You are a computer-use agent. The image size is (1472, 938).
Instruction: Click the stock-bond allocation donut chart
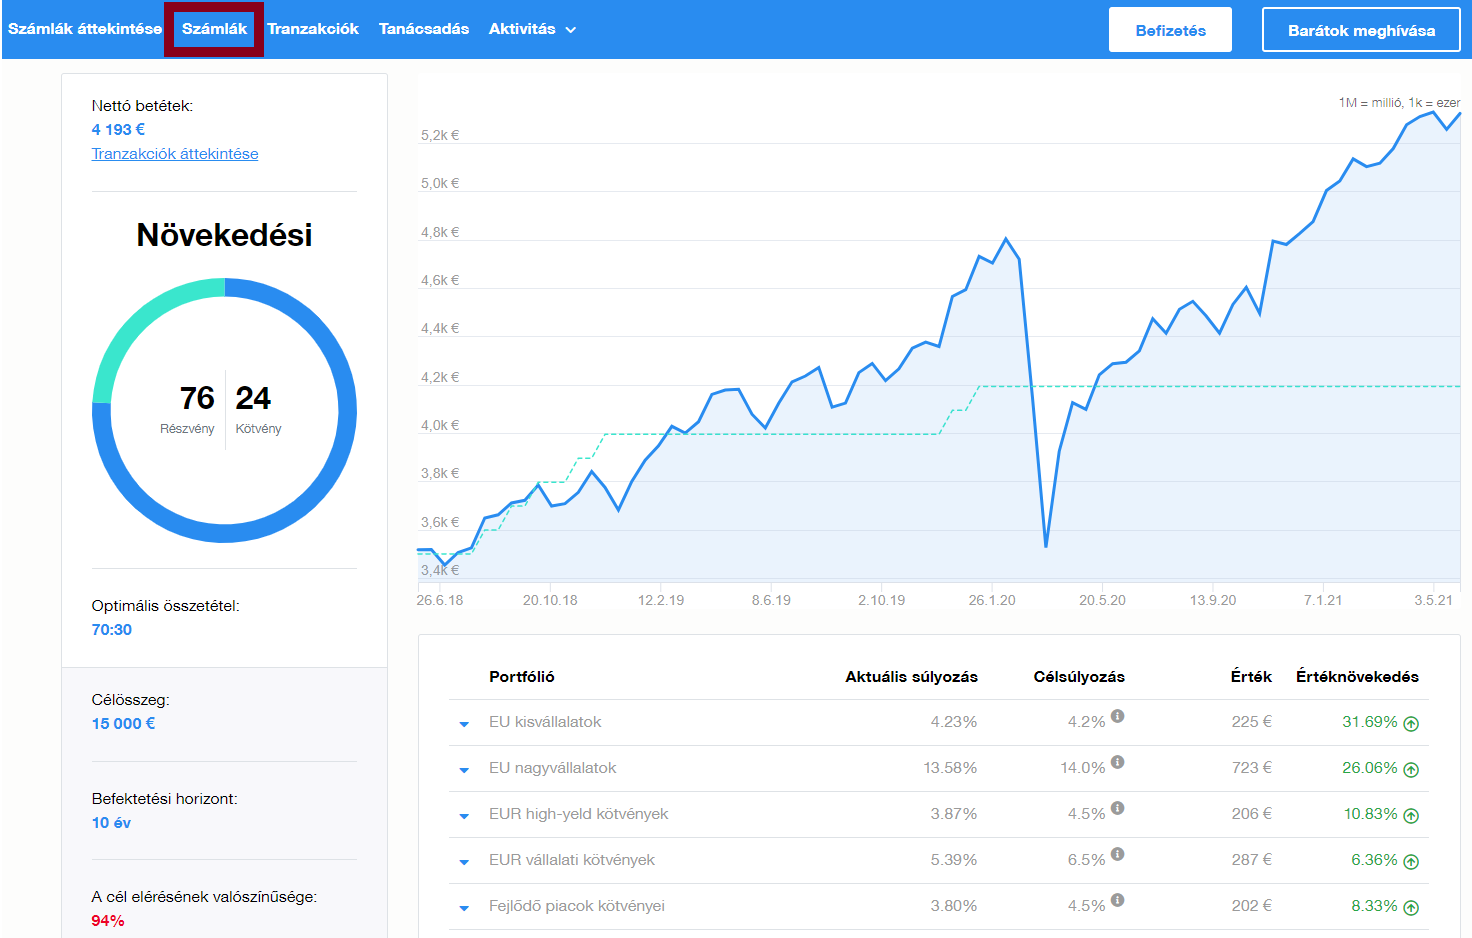click(x=224, y=410)
